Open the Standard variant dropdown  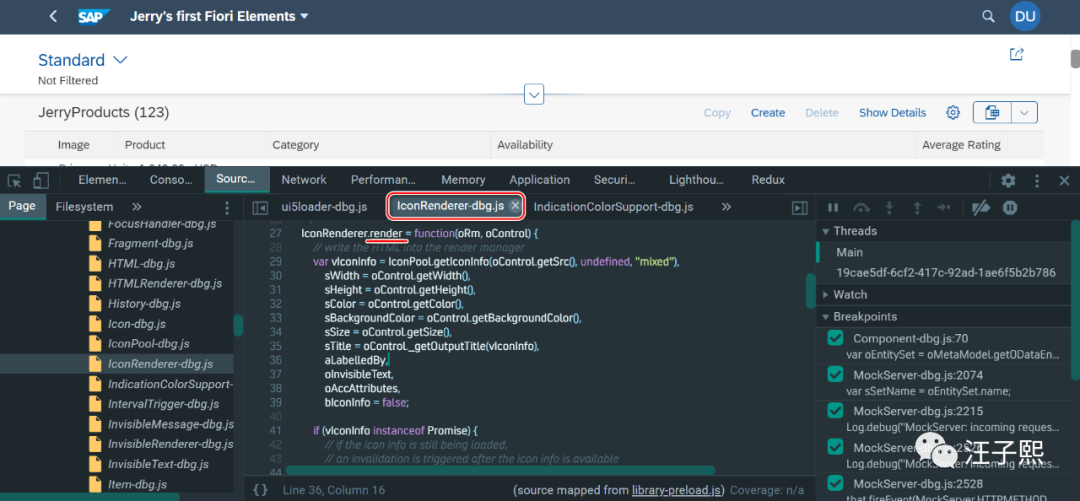point(121,60)
